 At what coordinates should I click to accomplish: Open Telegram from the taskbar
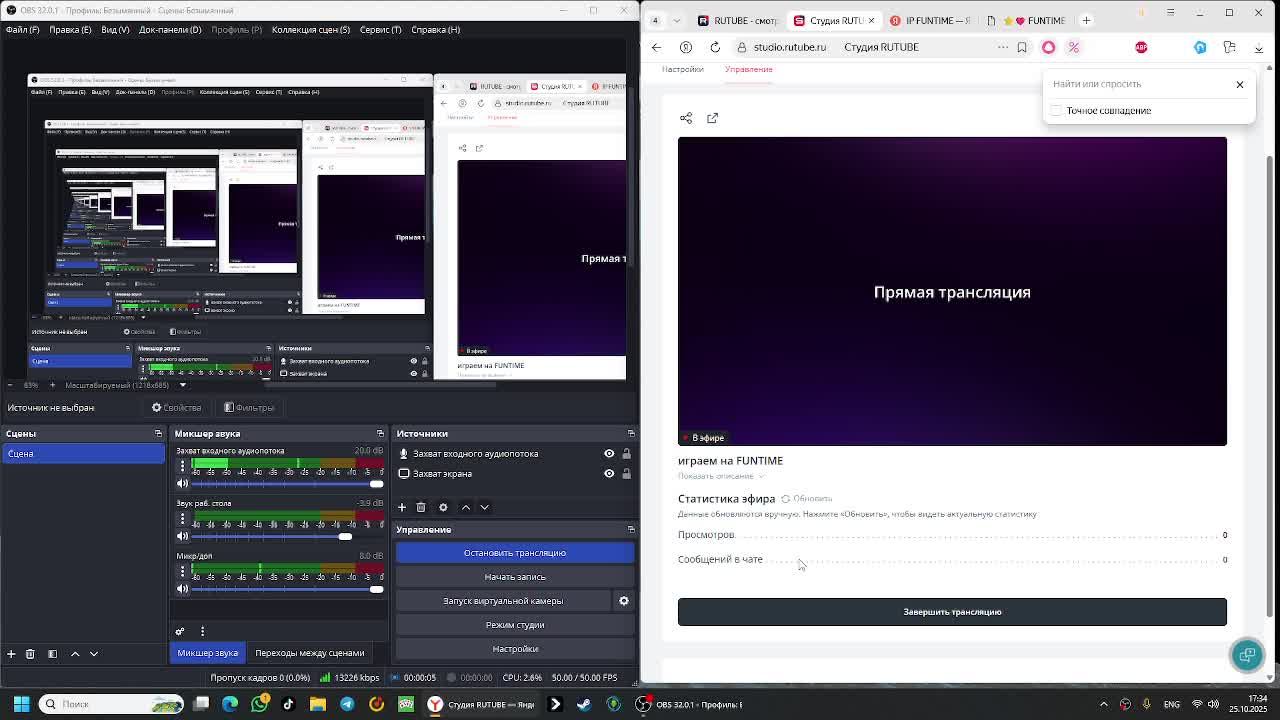347,704
